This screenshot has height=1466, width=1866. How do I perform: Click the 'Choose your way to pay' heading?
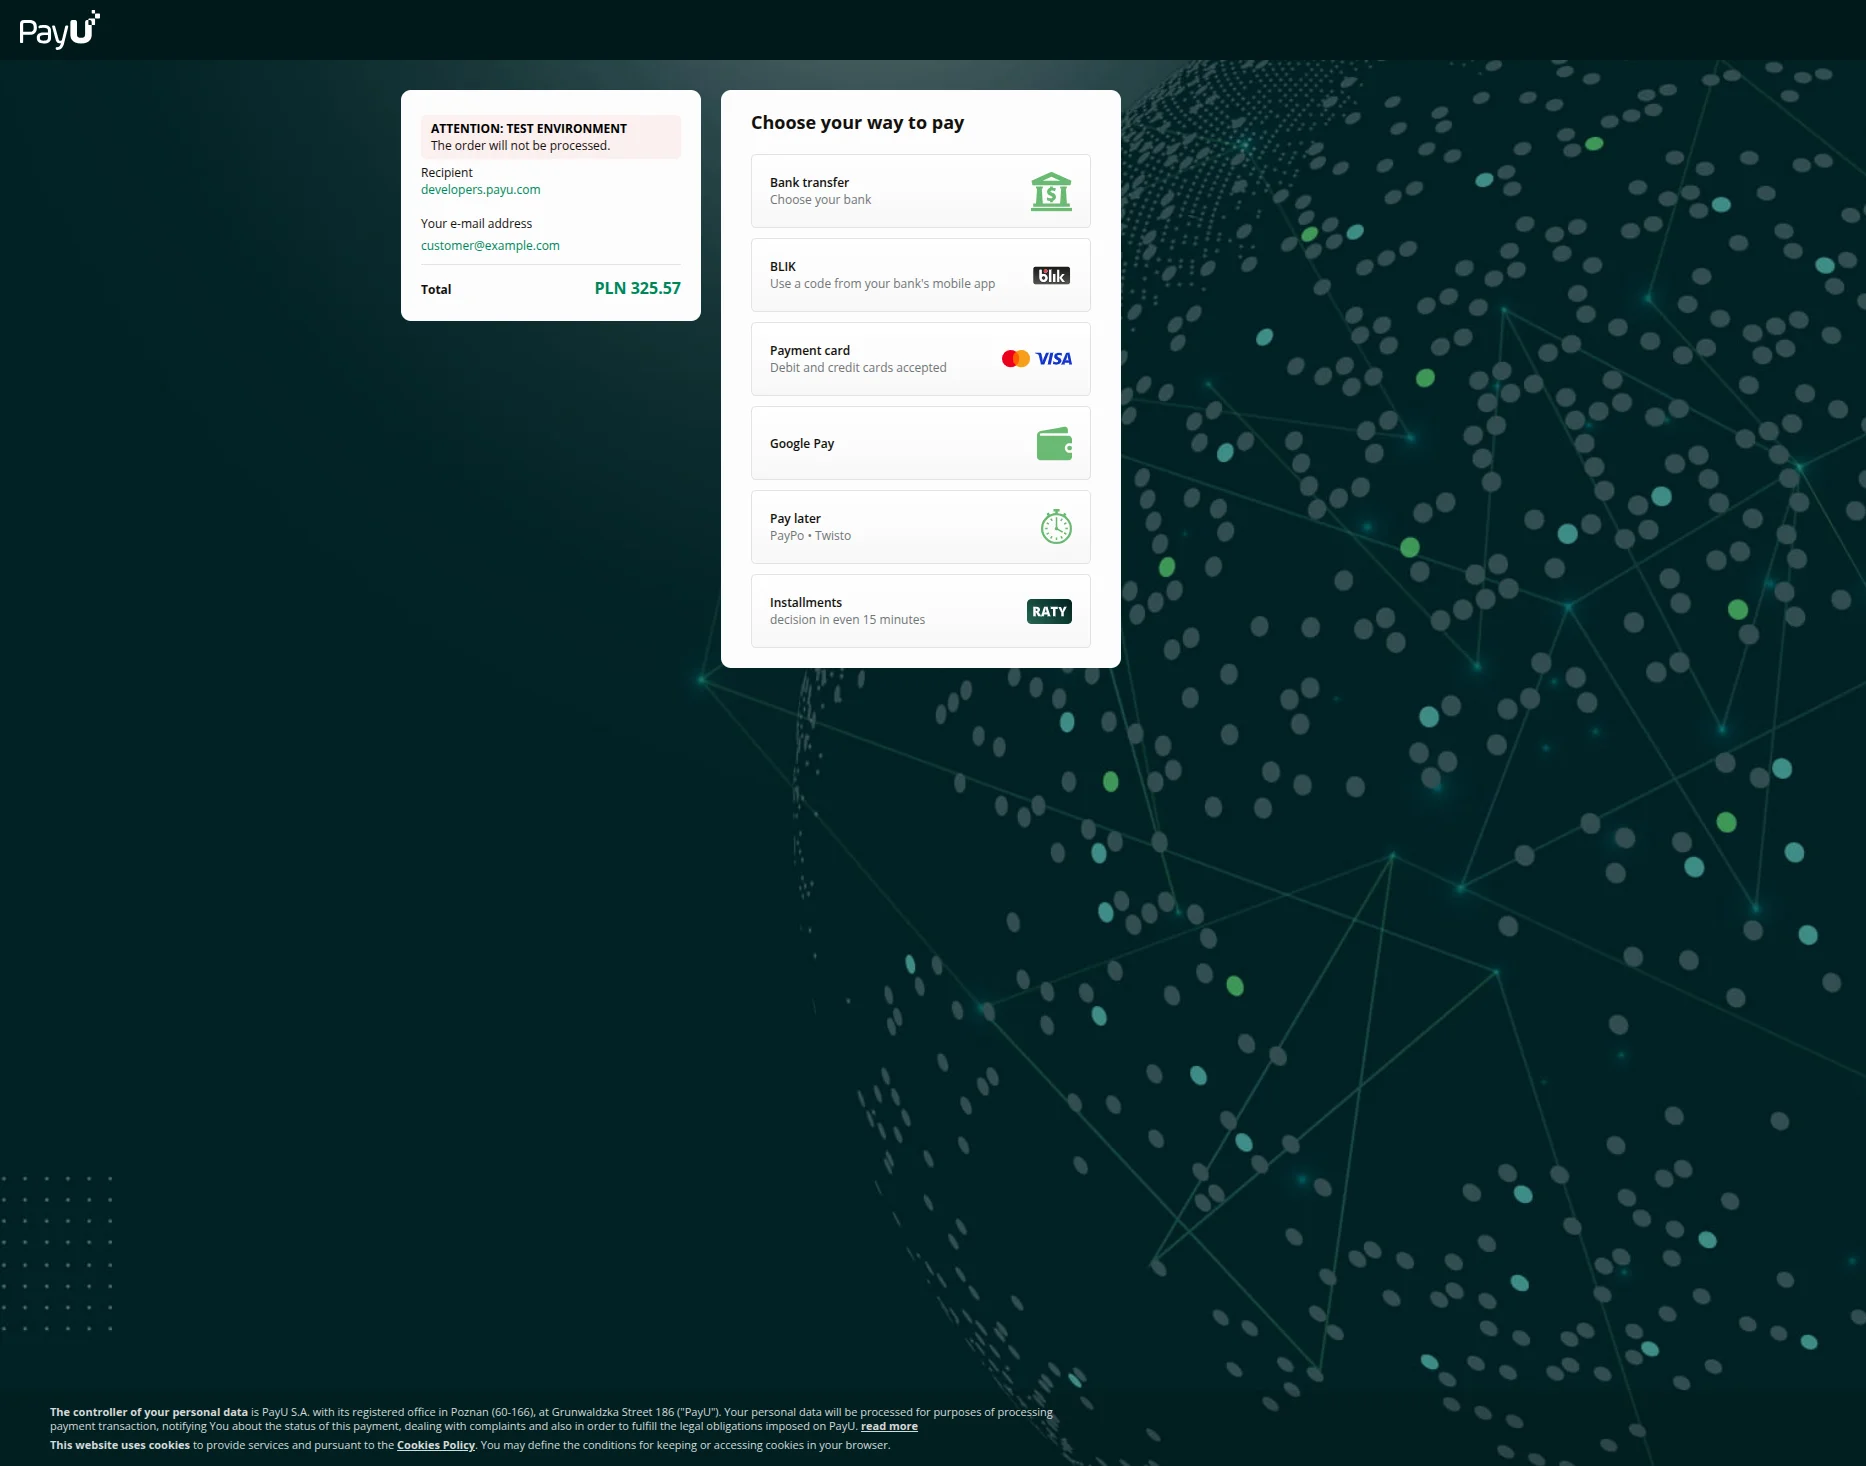[857, 123]
